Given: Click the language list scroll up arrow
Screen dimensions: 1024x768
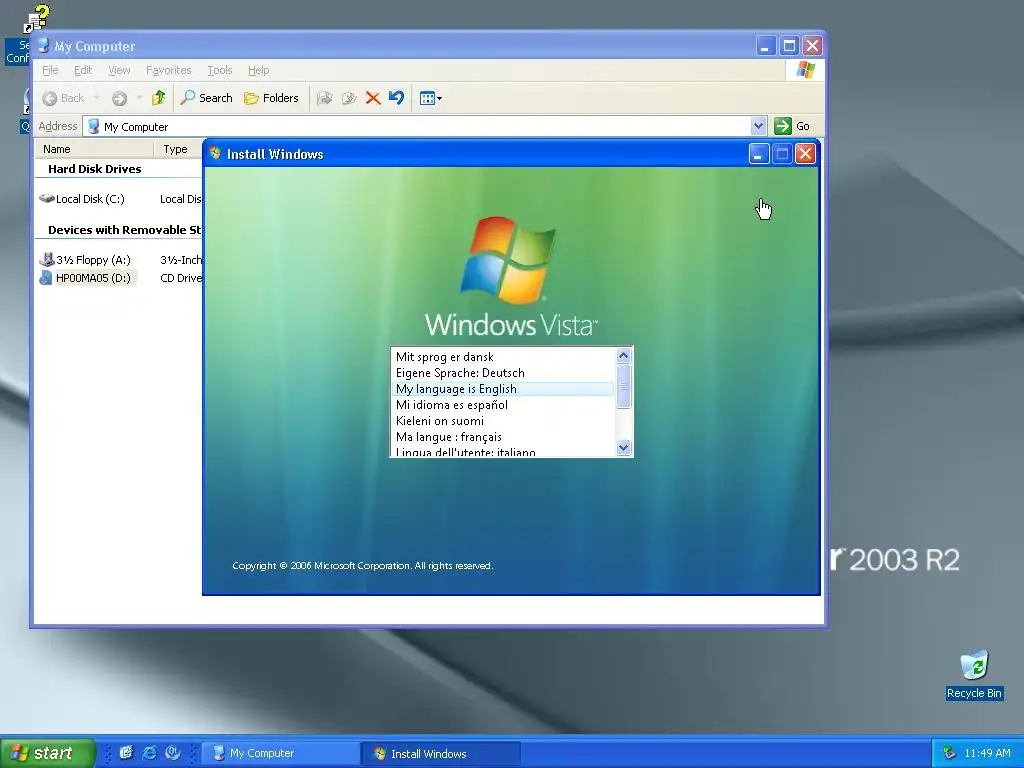Looking at the screenshot, I should [623, 356].
